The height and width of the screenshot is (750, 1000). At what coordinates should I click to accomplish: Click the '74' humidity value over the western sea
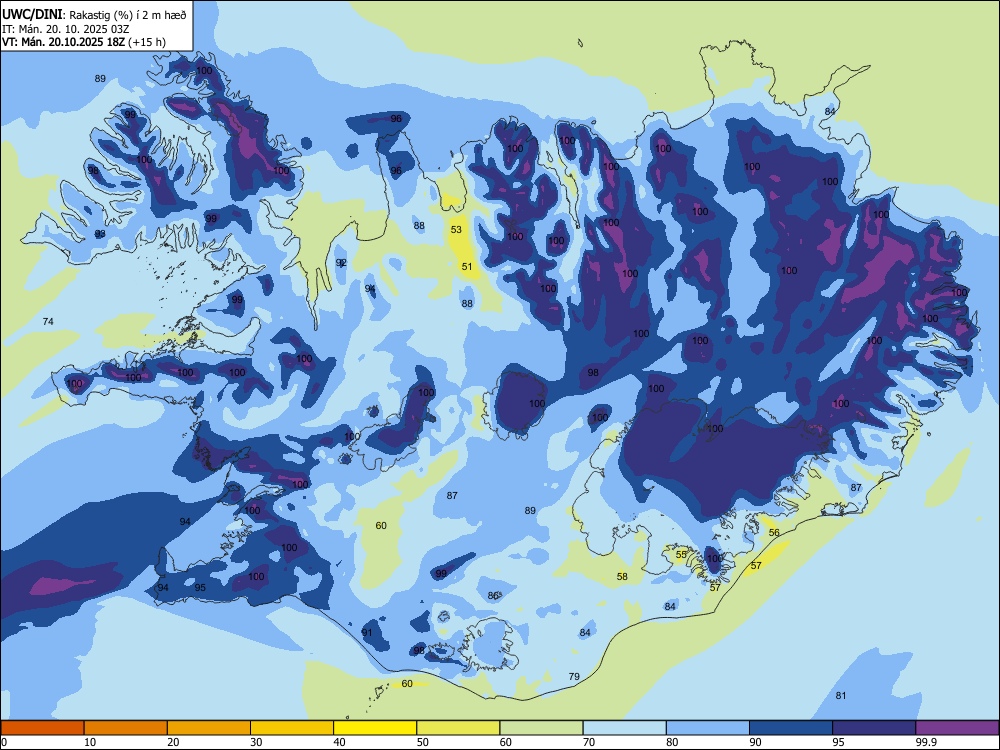tap(48, 321)
